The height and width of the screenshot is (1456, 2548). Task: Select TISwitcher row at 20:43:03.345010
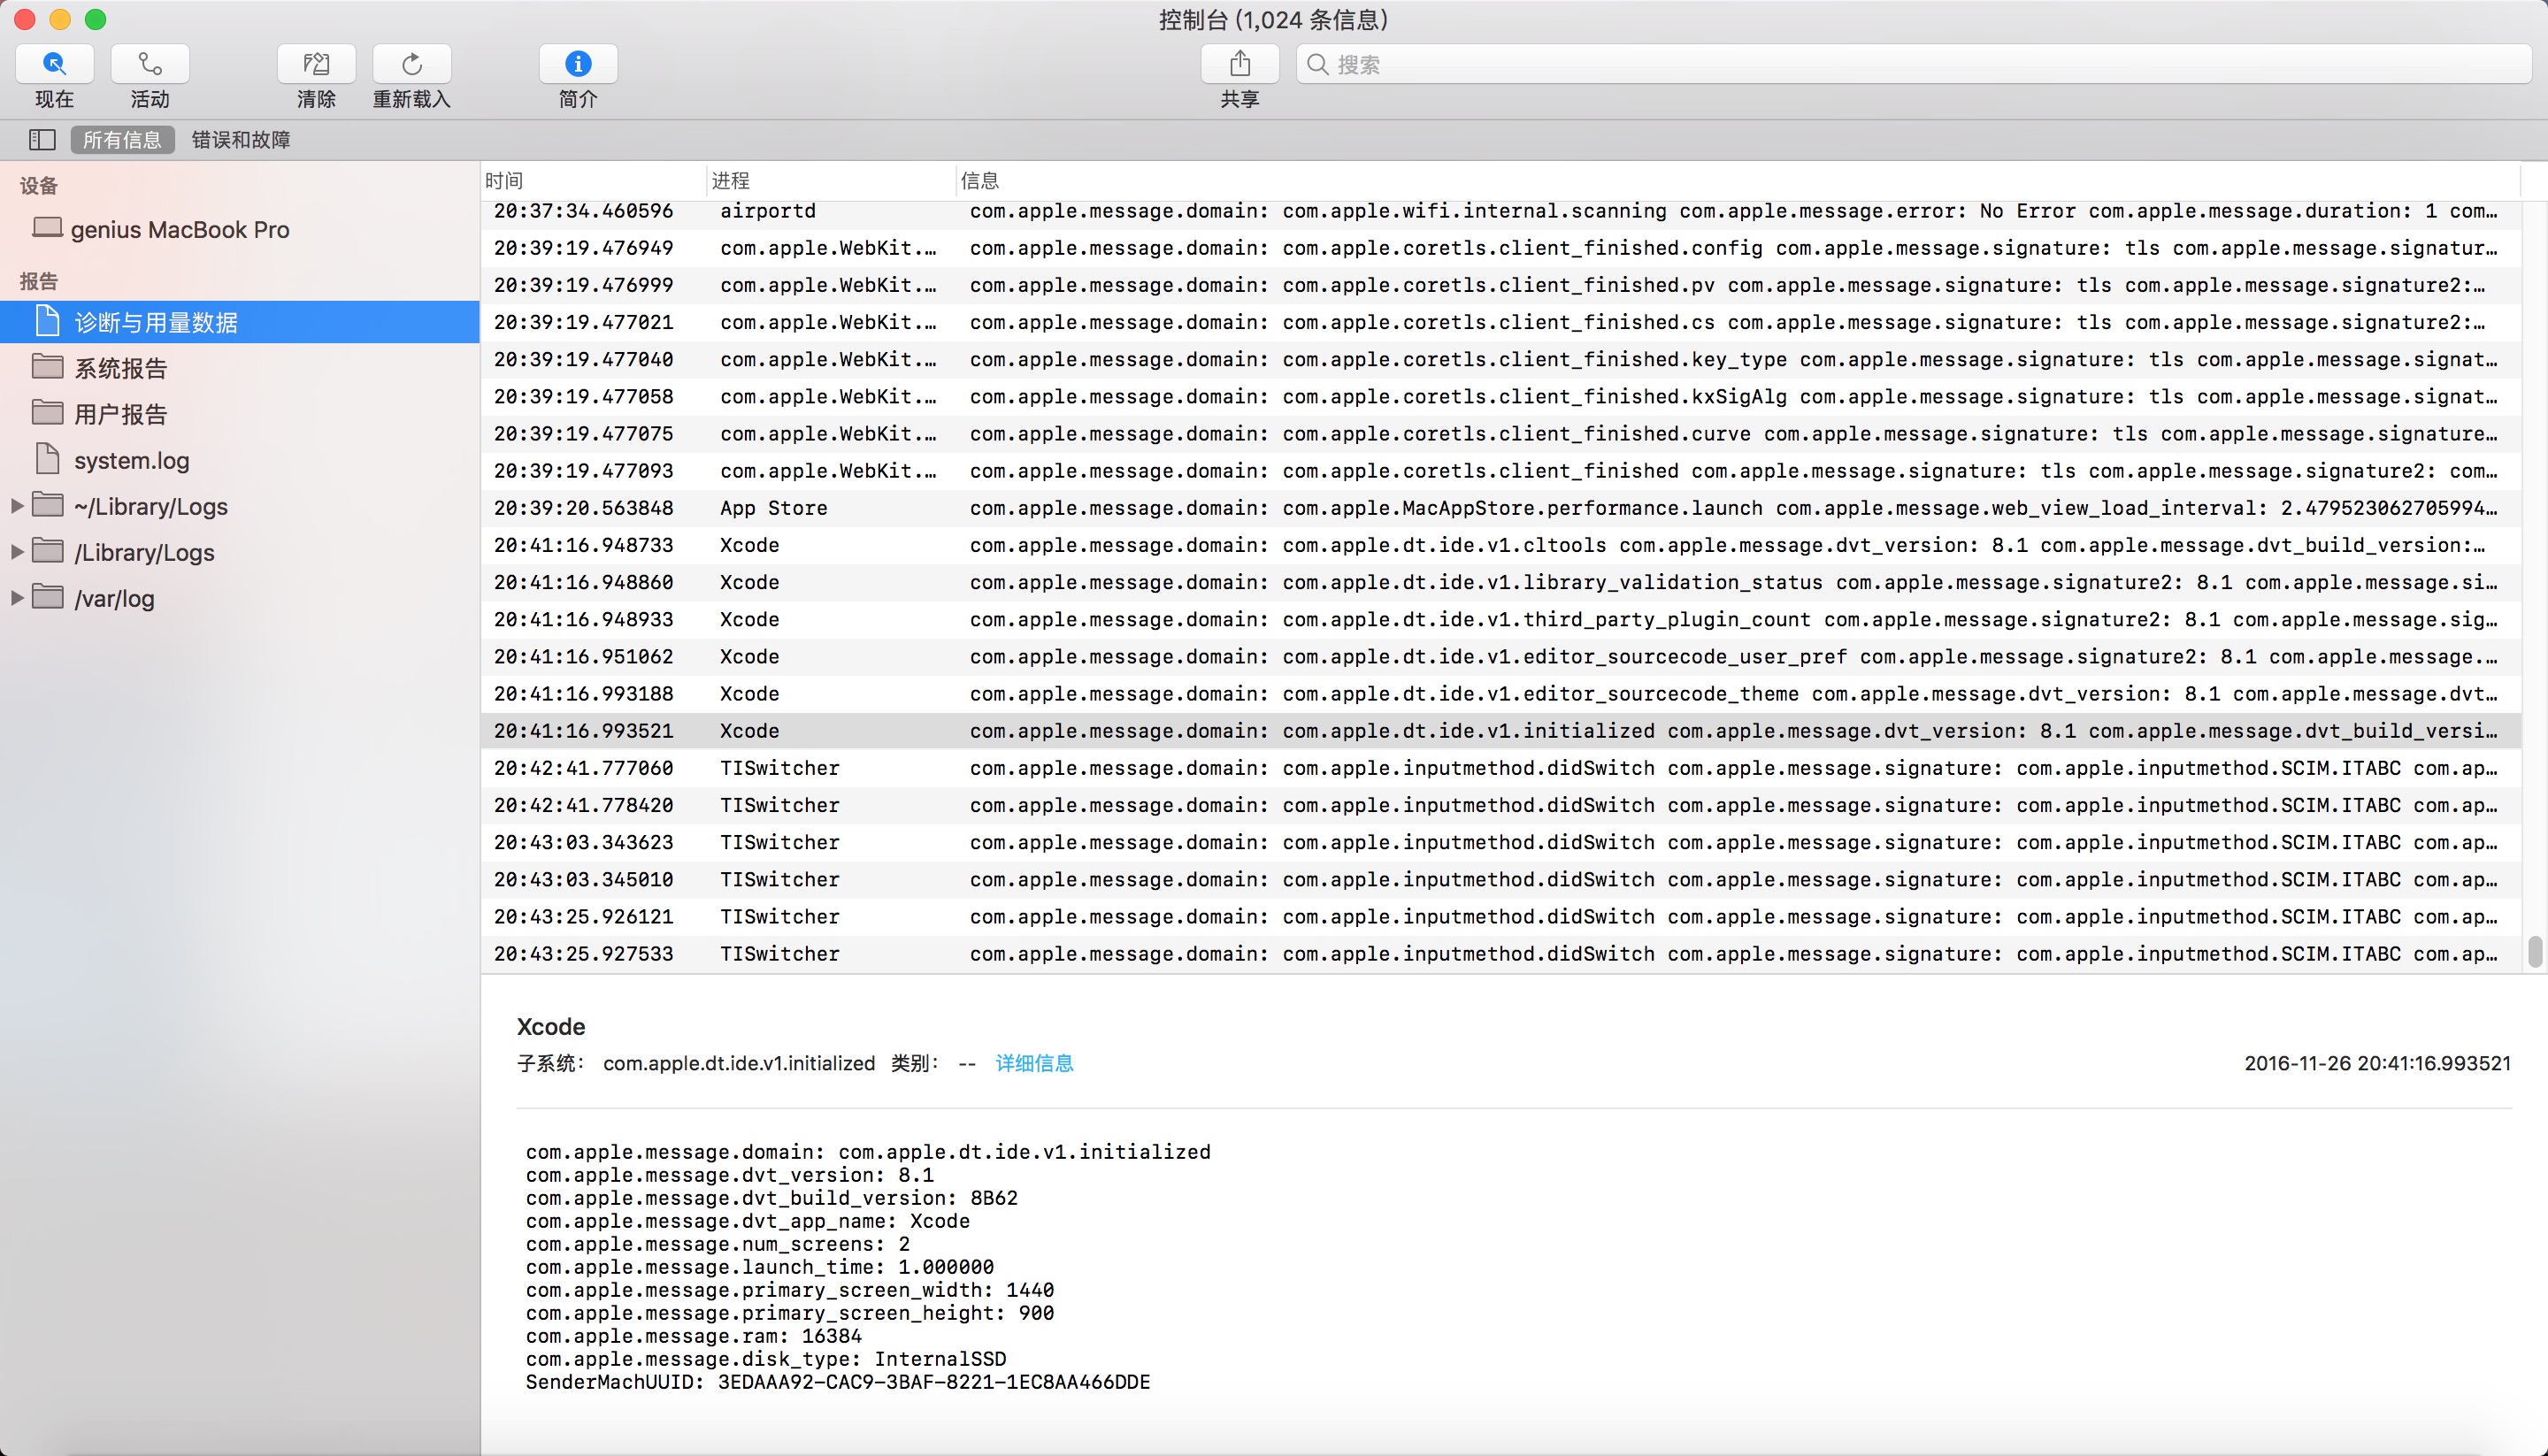pyautogui.click(x=1500, y=880)
